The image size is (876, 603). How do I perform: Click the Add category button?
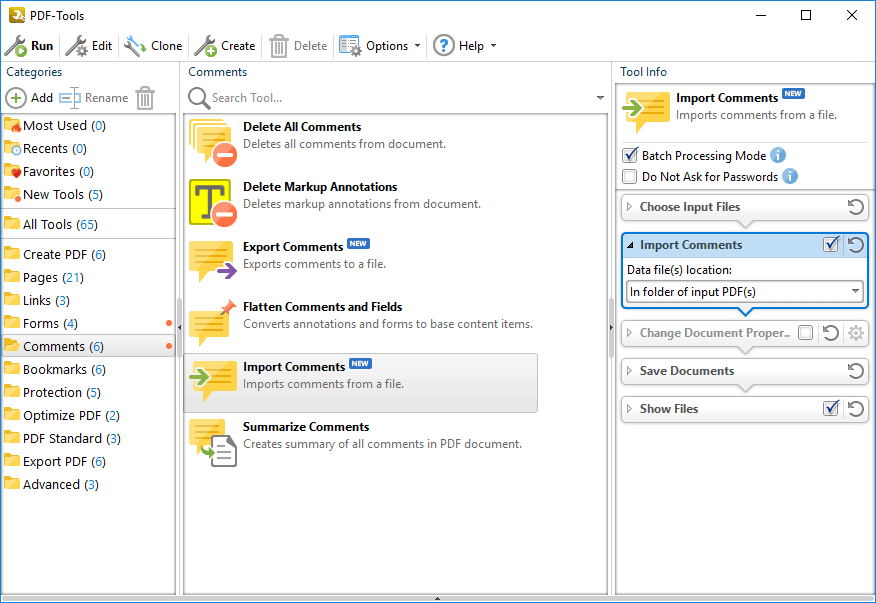pyautogui.click(x=29, y=98)
